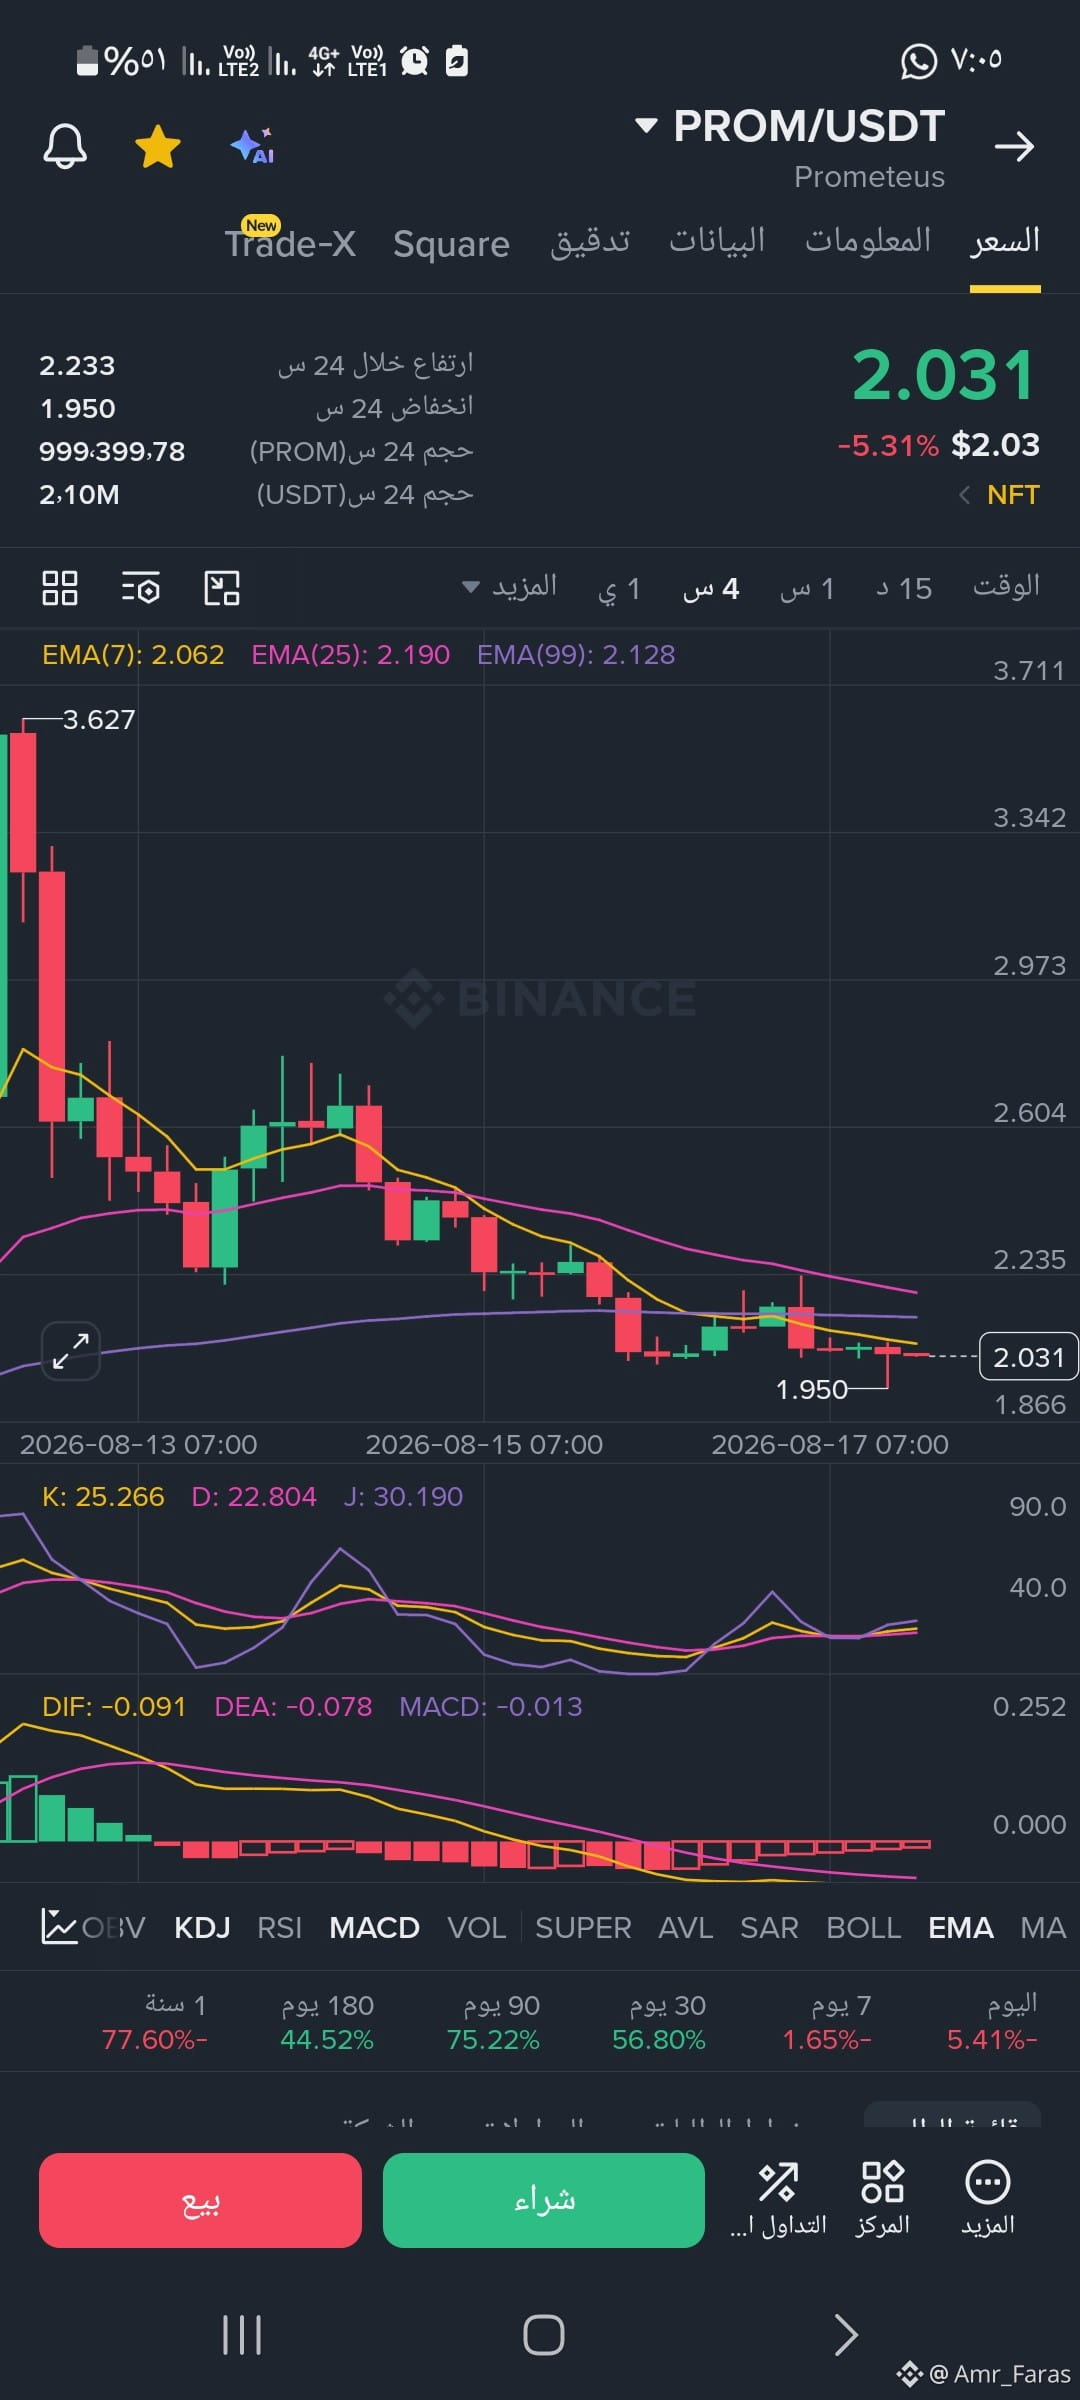Toggle the AVL indicator
Screen dimensions: 1080x2400
[686, 1927]
